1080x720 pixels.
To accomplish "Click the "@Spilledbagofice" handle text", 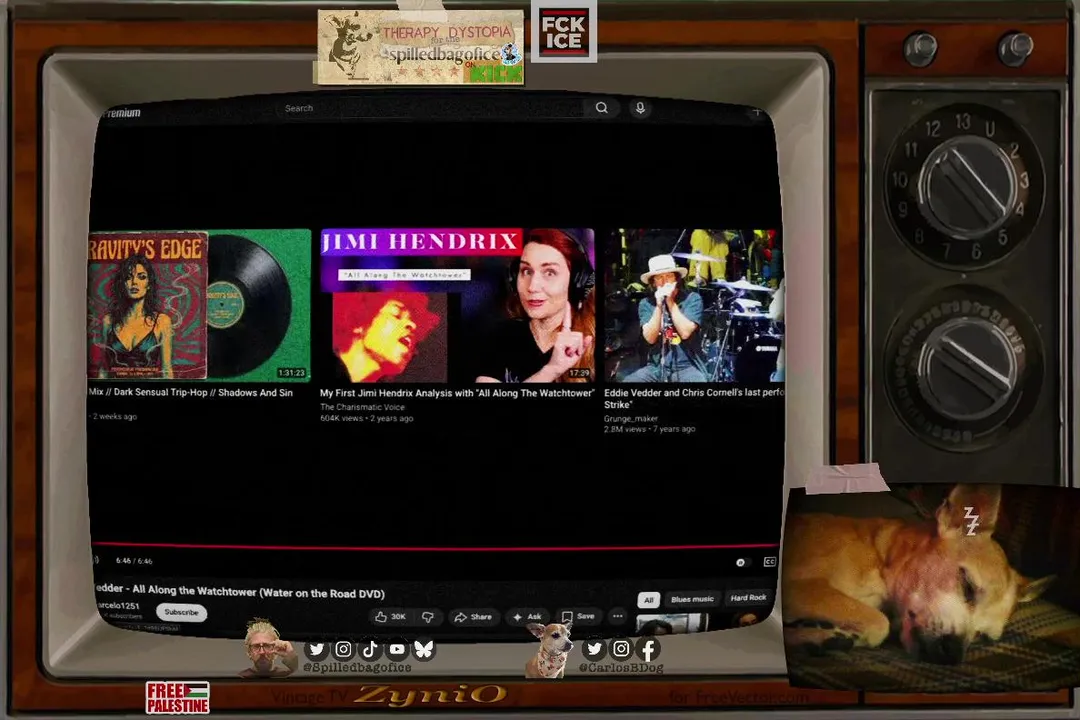I will tap(357, 668).
